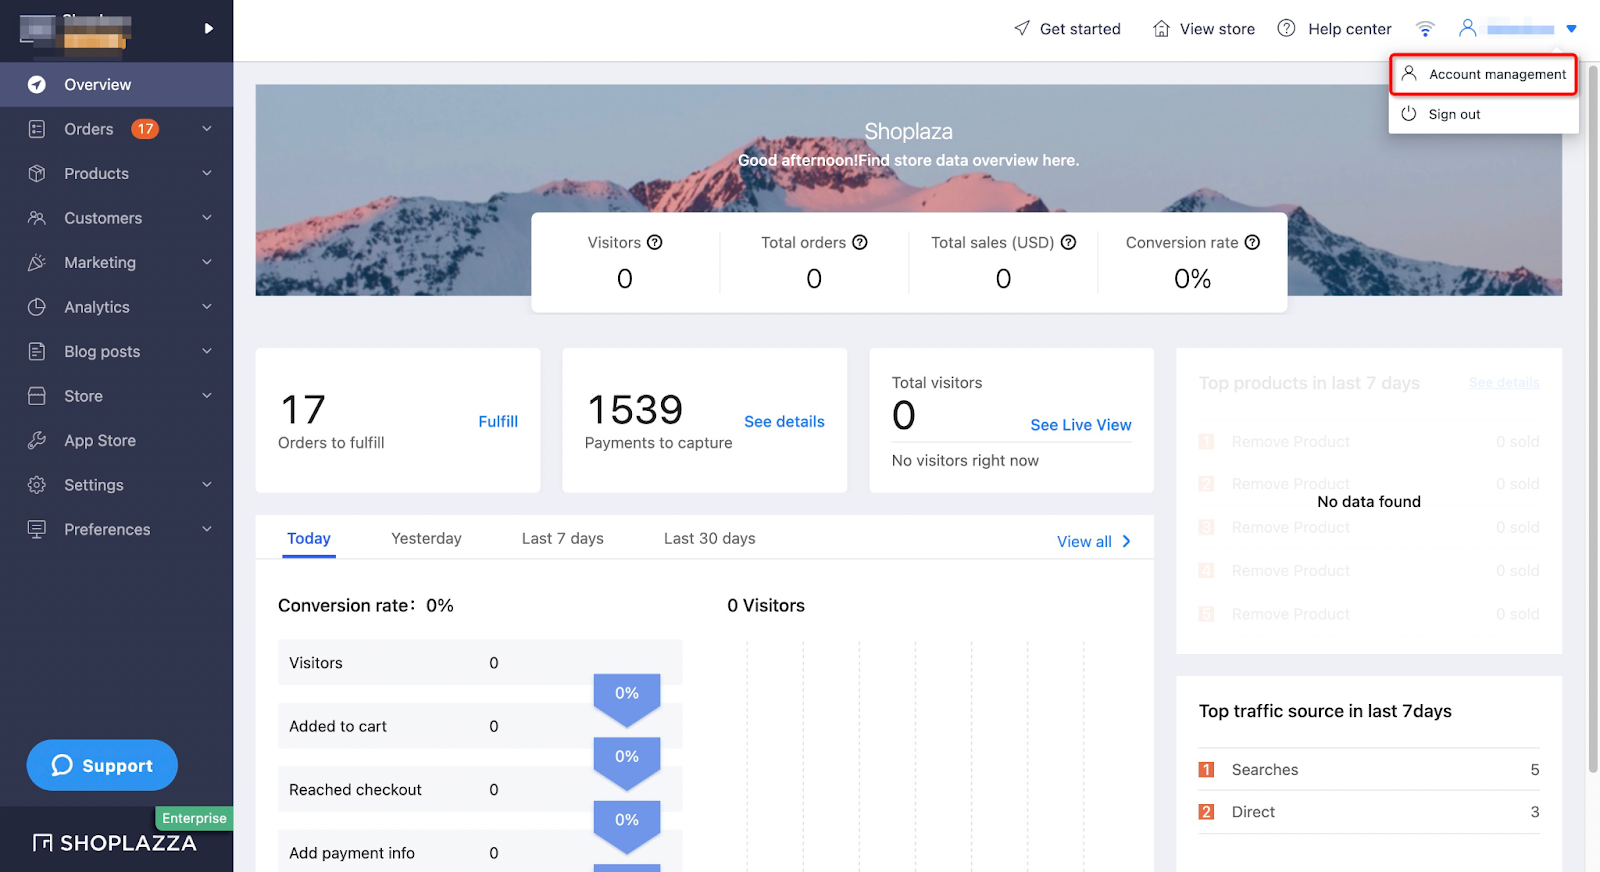The image size is (1600, 872).
Task: Expand the Products menu chevron
Action: [x=207, y=173]
